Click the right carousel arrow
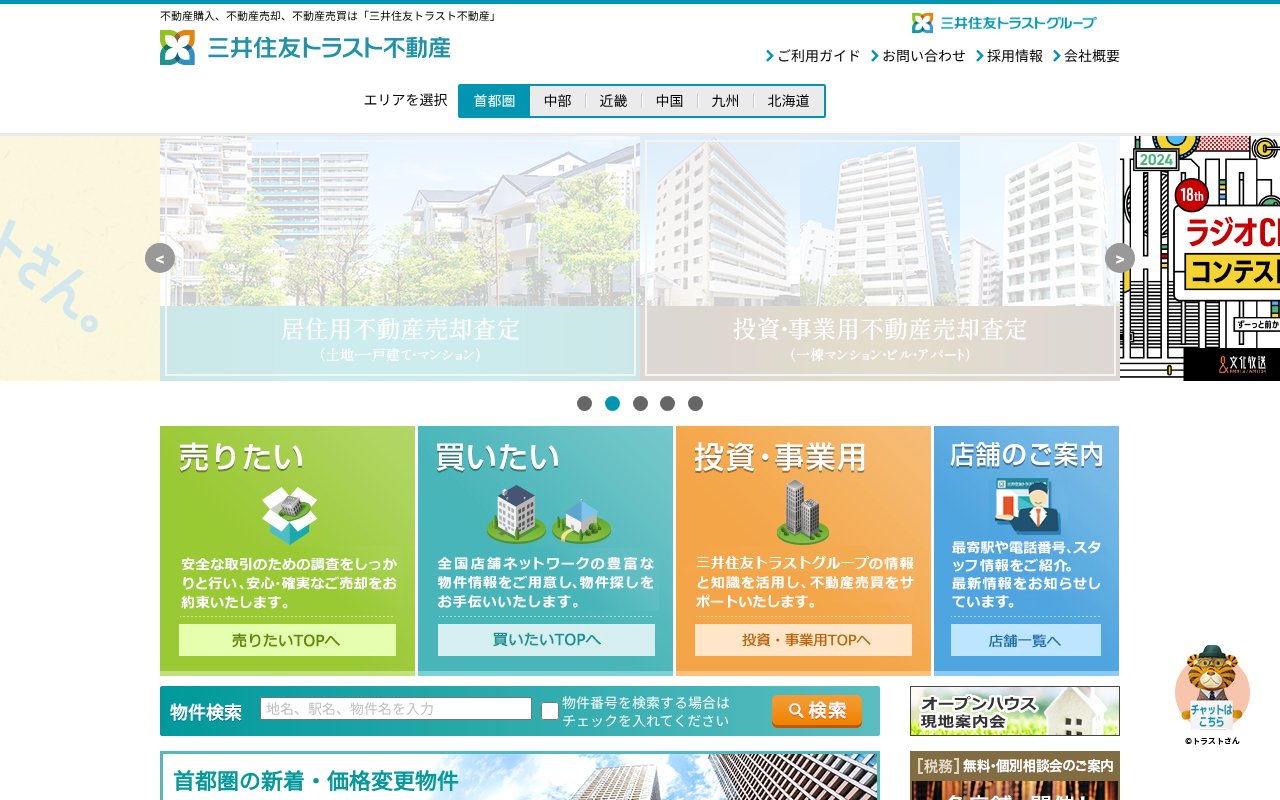Viewport: 1280px width, 800px height. 1120,258
